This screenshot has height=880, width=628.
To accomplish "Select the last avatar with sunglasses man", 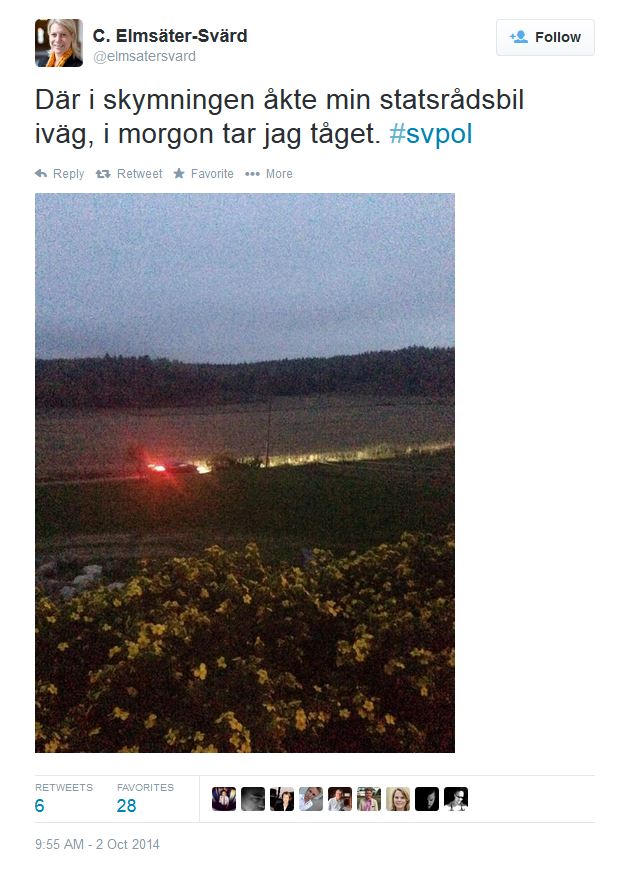I will tap(456, 799).
